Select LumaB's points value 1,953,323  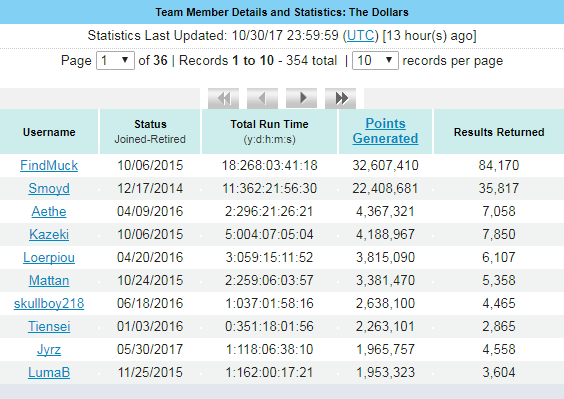click(x=385, y=373)
